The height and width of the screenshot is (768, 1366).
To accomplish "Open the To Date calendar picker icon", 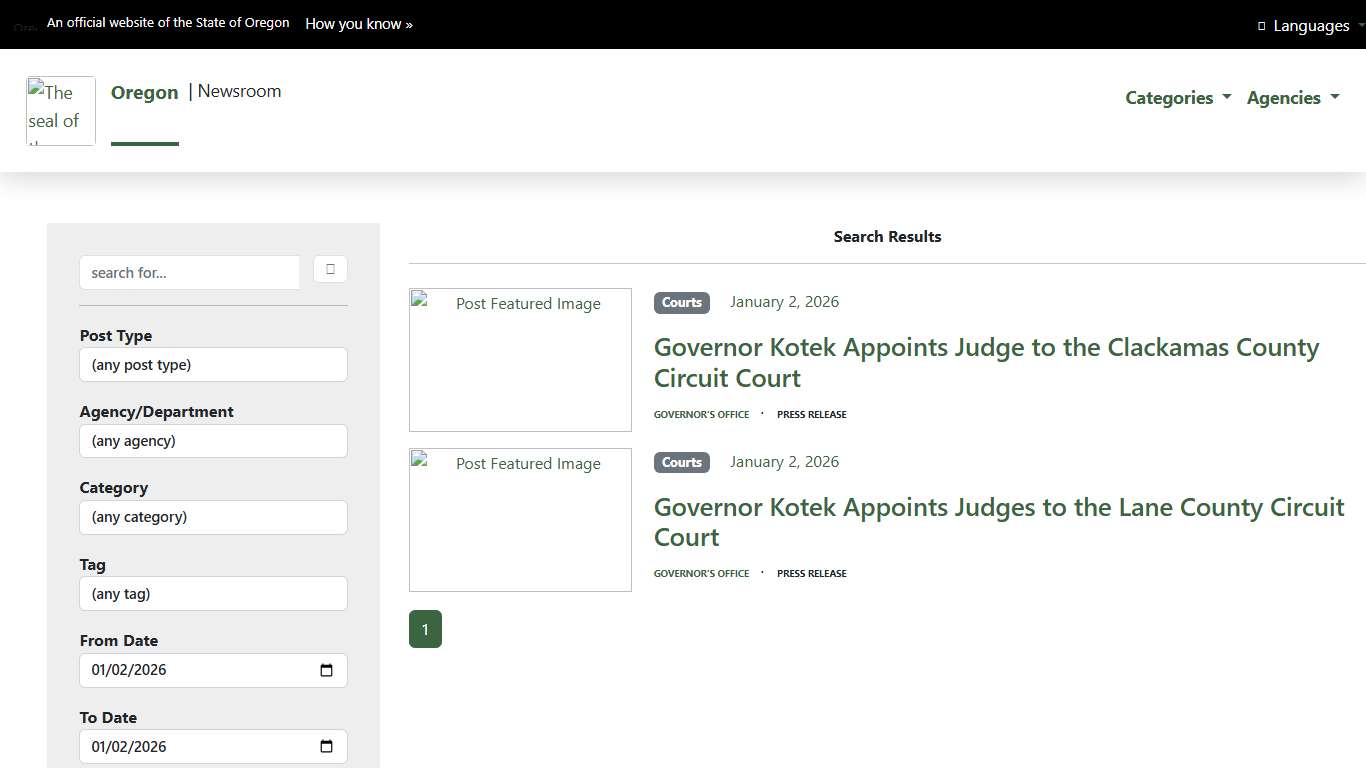I will point(326,747).
